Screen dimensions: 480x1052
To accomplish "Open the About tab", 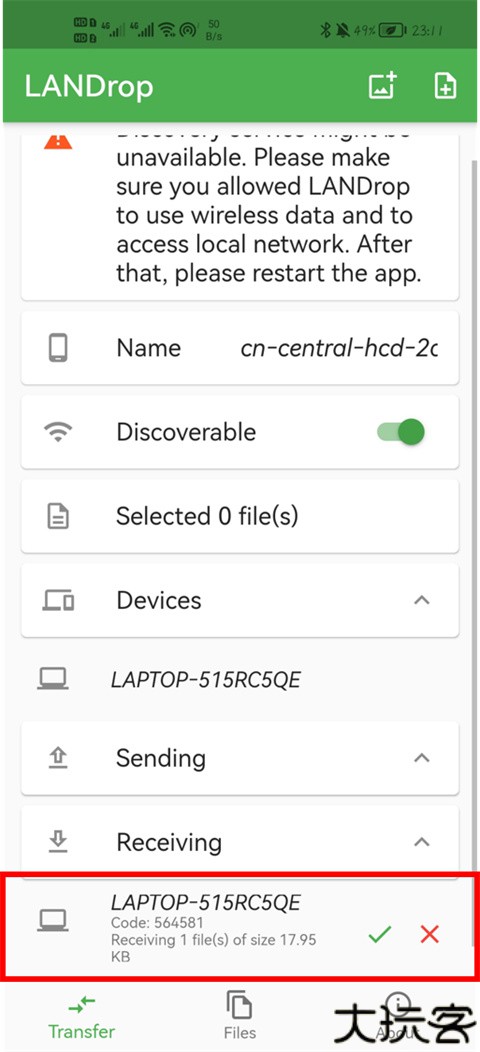I will [398, 1015].
